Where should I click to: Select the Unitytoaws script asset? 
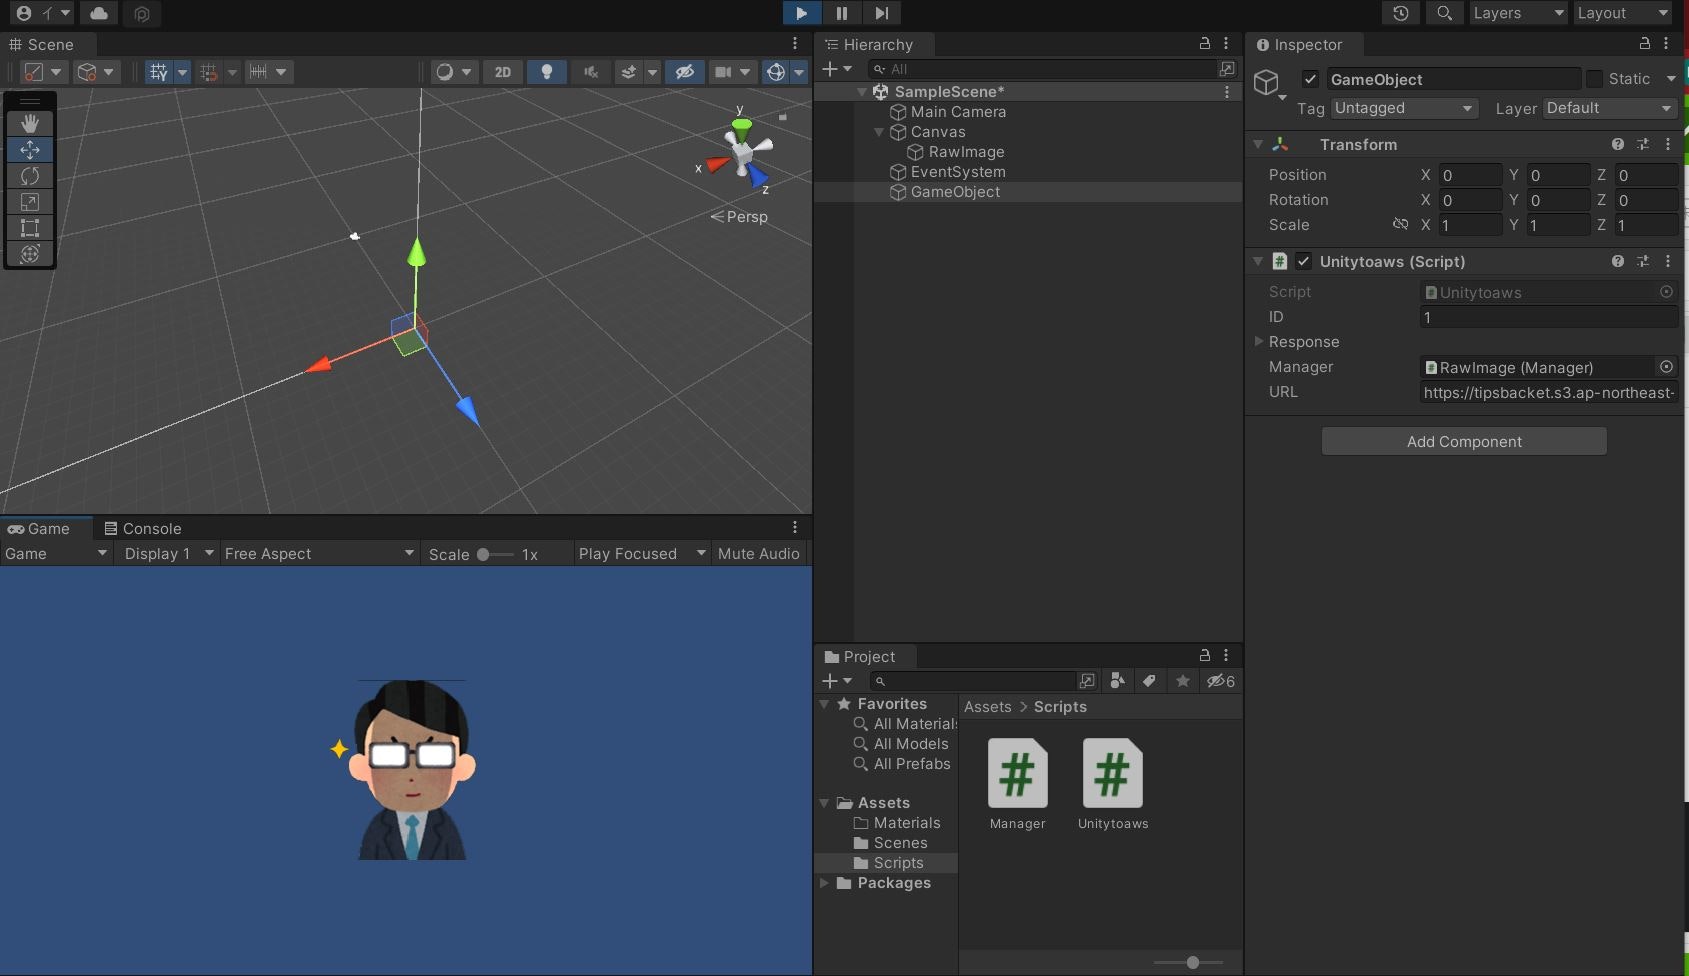click(x=1113, y=784)
